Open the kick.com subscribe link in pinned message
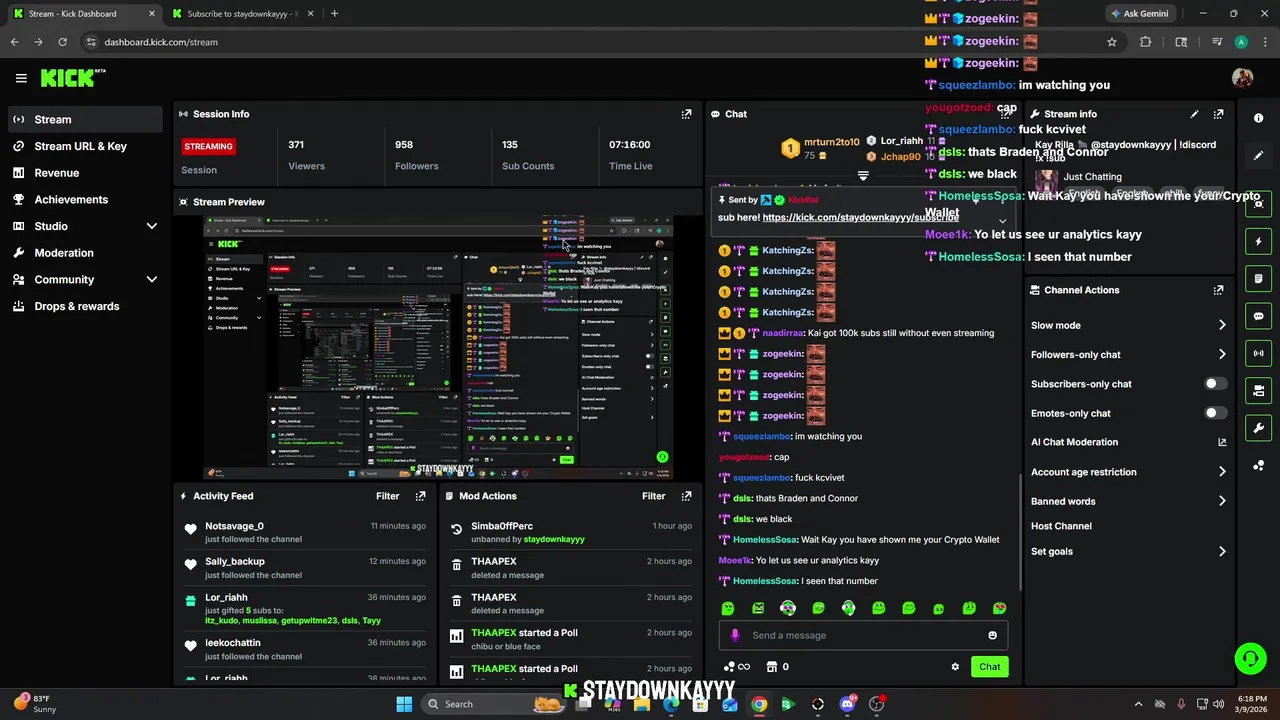This screenshot has height=720, width=1280. click(860, 217)
